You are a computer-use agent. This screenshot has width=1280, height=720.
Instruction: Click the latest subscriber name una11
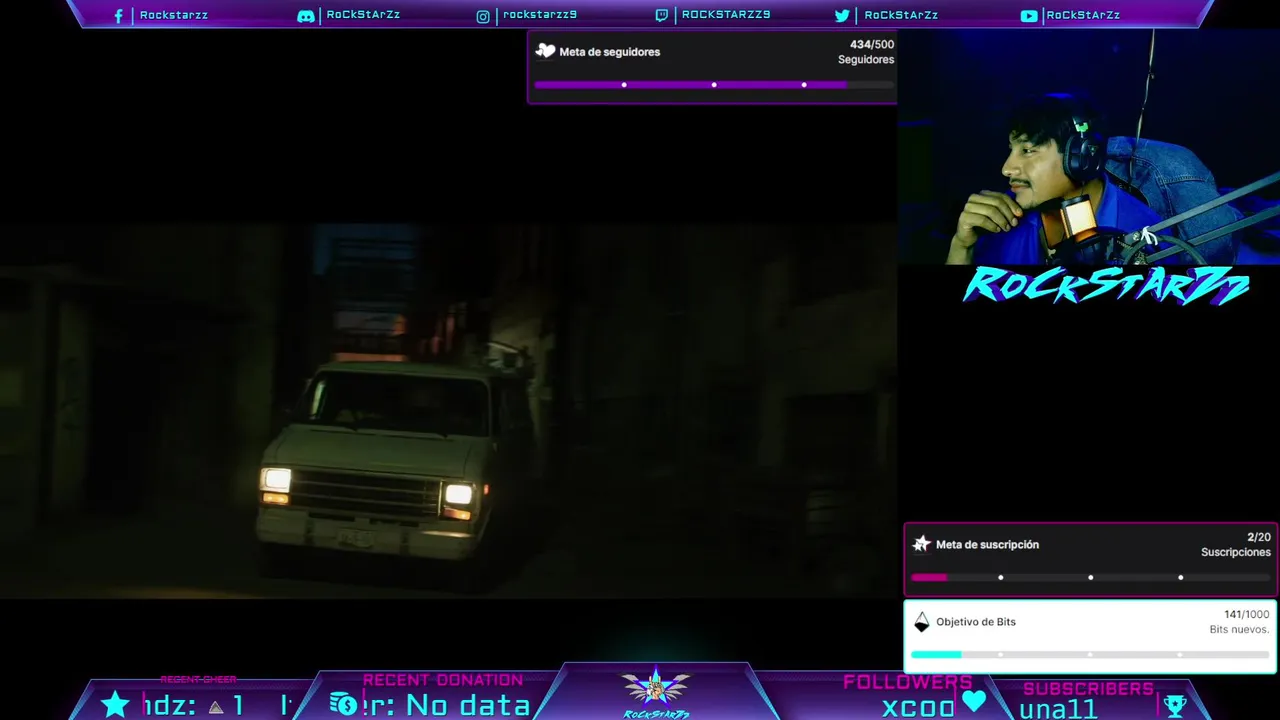coord(1058,709)
